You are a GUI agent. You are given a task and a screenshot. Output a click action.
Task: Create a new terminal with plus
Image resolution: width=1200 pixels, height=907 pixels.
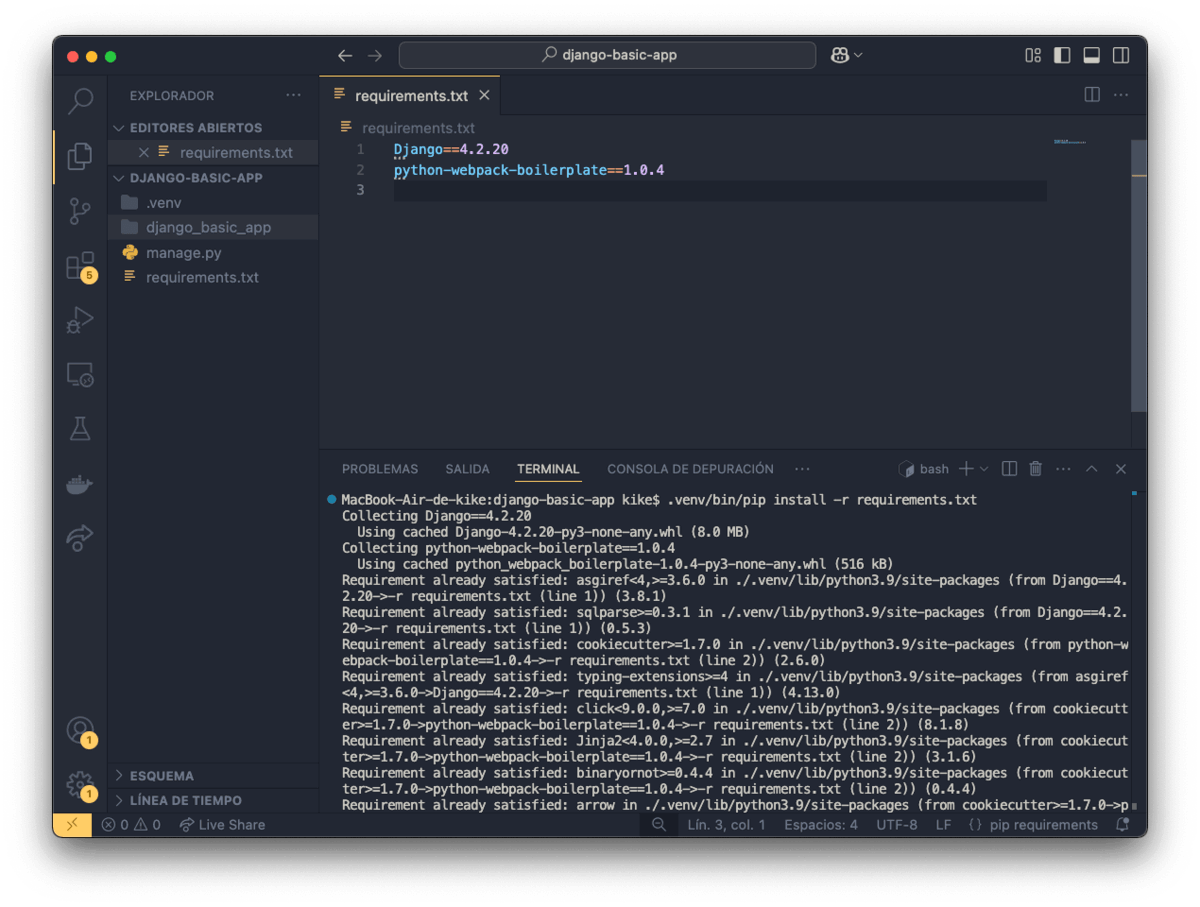click(966, 469)
